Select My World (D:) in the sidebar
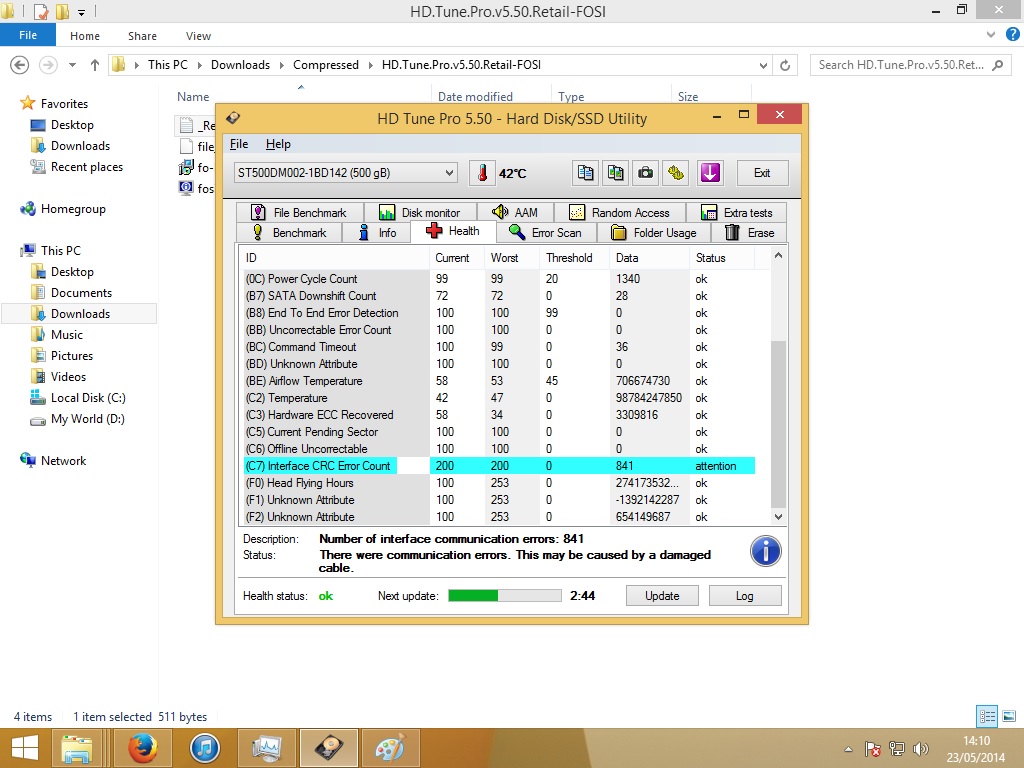 88,419
